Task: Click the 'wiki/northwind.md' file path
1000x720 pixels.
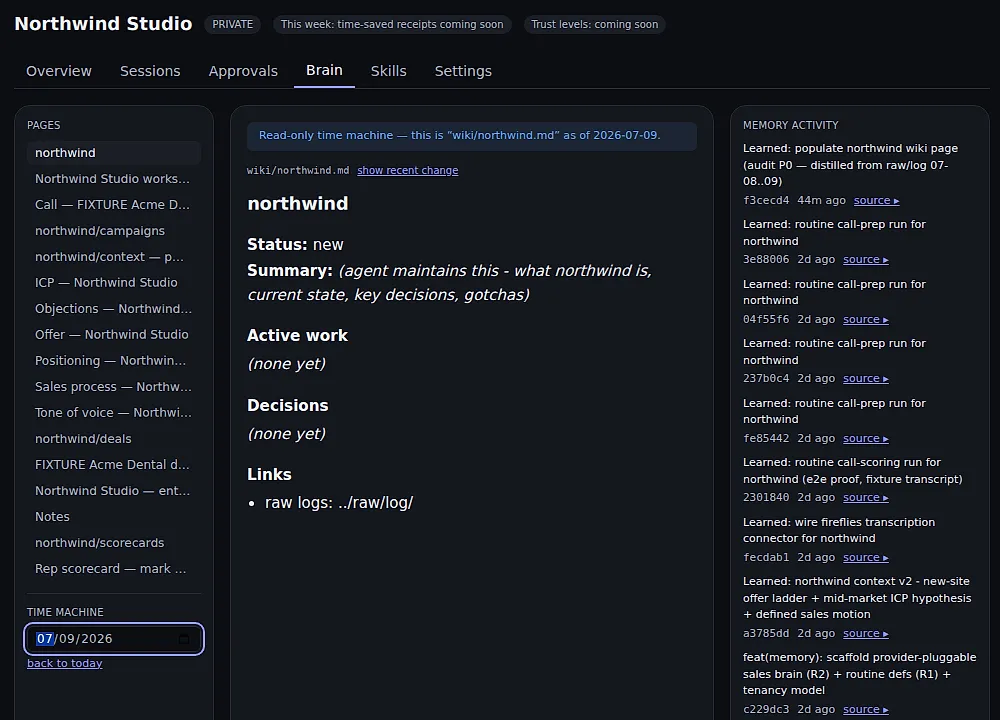Action: tap(298, 170)
